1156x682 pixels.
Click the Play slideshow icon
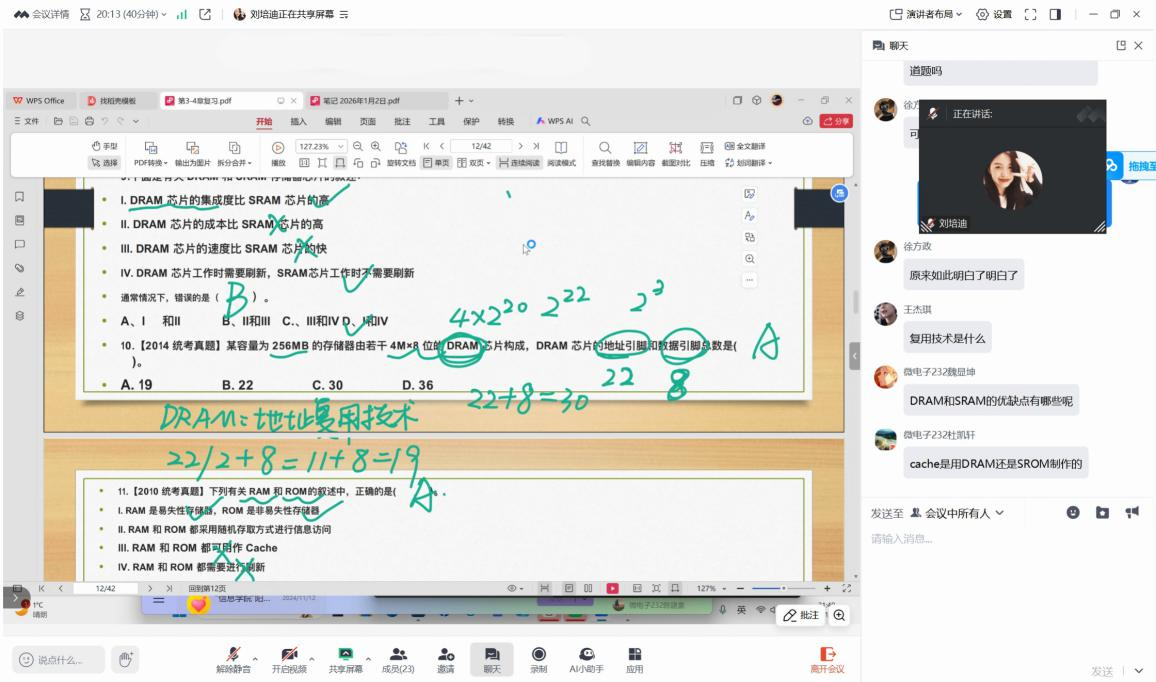coord(278,147)
